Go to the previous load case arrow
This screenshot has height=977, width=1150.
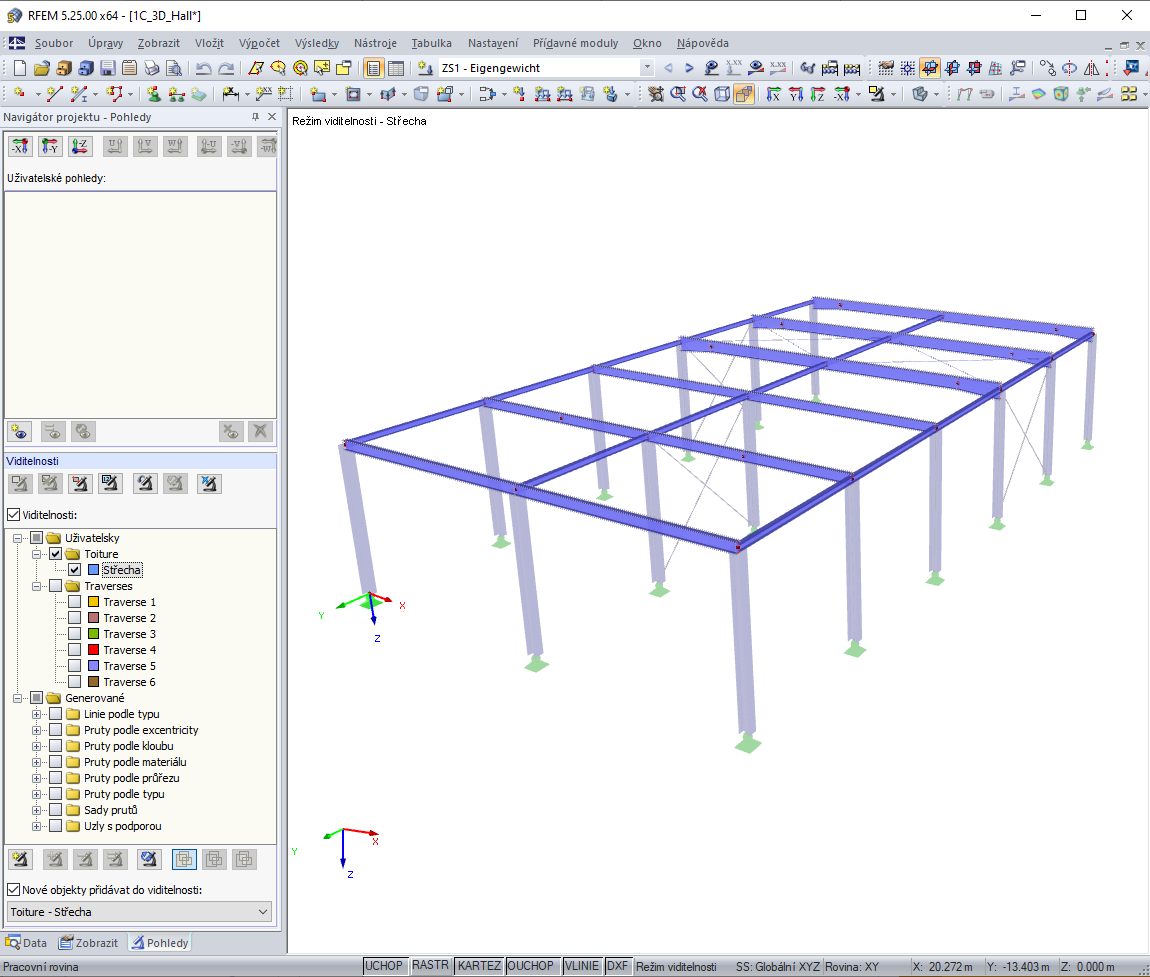[x=668, y=68]
